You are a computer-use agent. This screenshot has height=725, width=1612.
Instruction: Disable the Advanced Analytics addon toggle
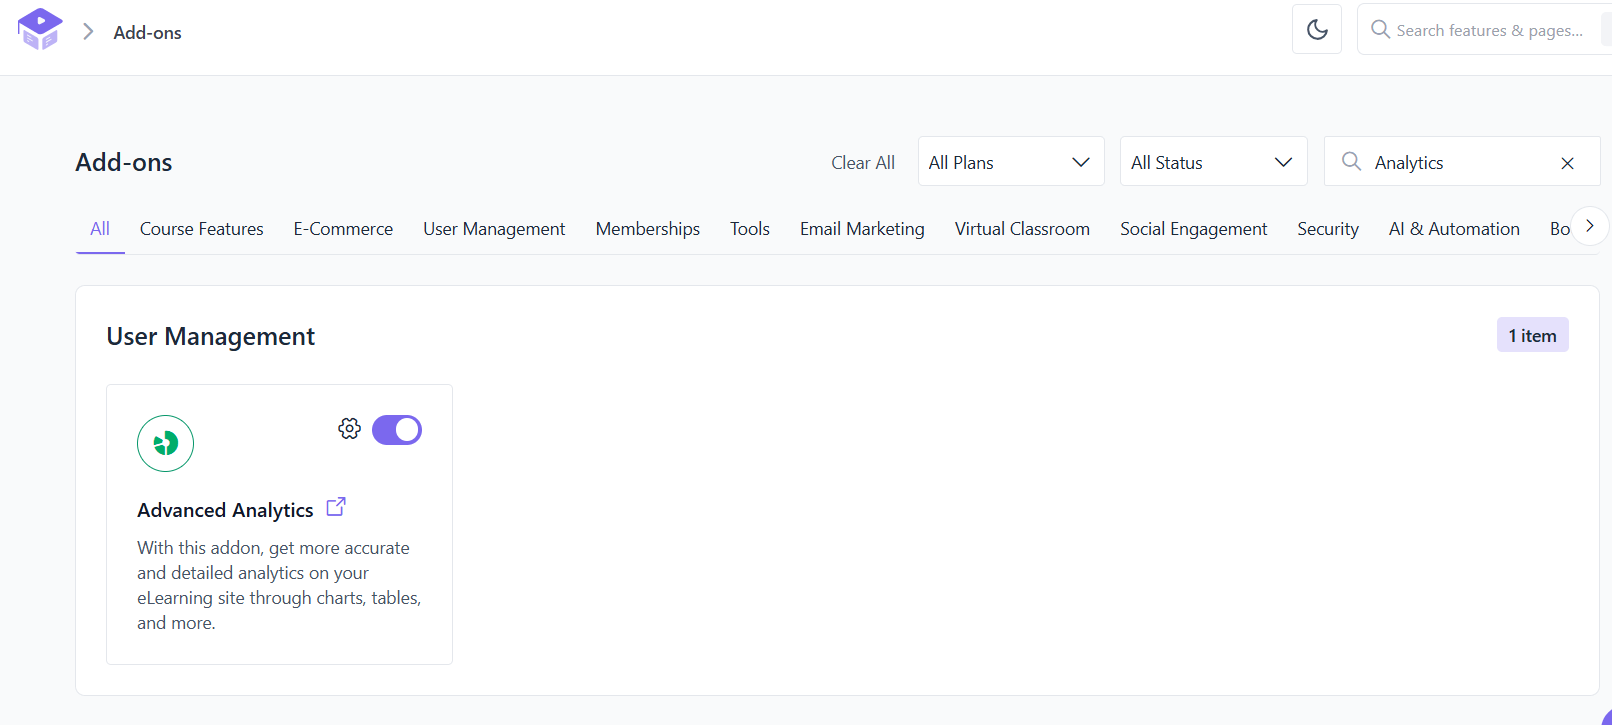pyautogui.click(x=397, y=430)
